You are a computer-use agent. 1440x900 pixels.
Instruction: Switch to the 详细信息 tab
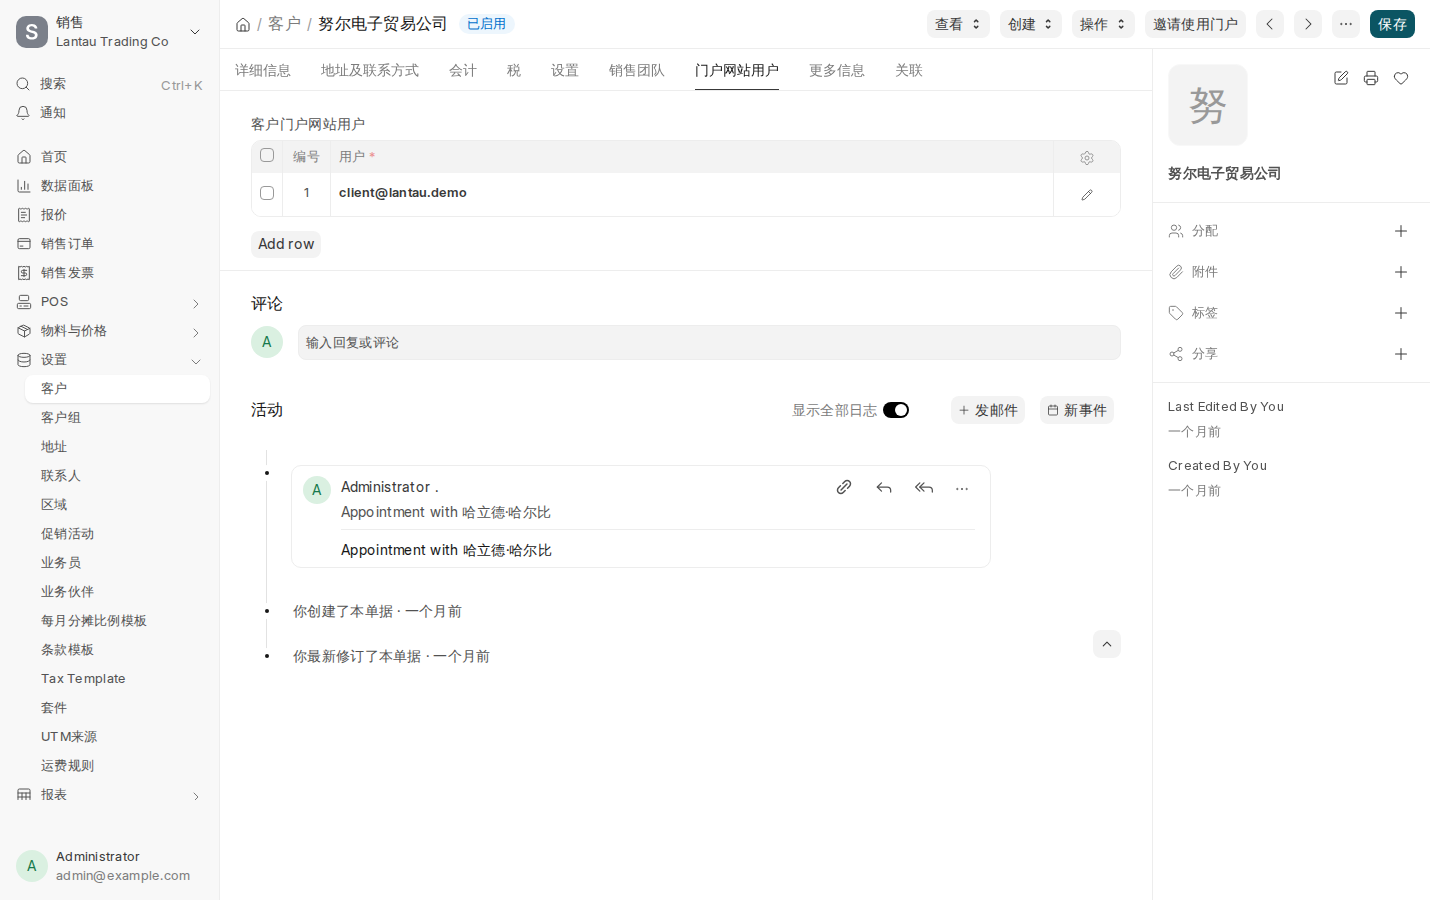pyautogui.click(x=263, y=70)
